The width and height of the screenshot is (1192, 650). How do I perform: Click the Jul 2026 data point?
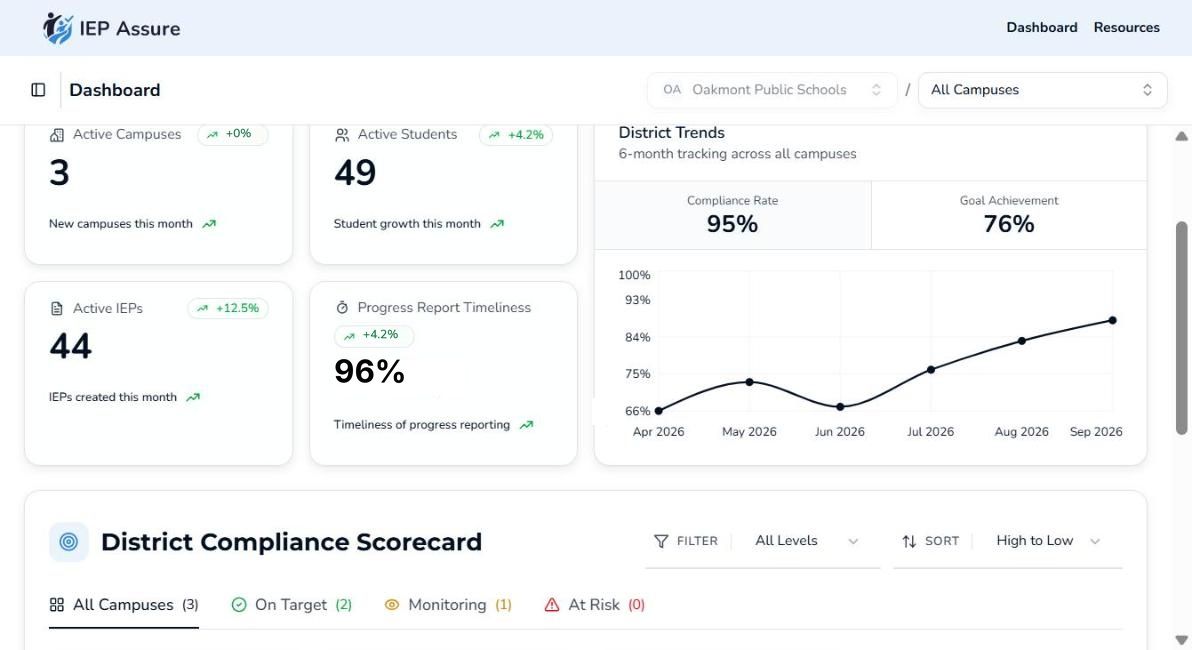coord(931,369)
